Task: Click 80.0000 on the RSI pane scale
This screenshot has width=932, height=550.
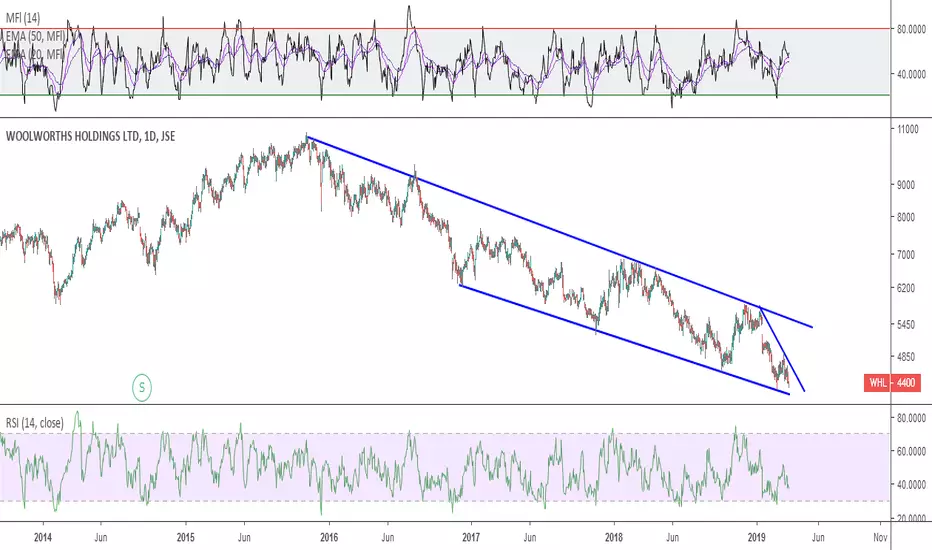Action: point(911,418)
